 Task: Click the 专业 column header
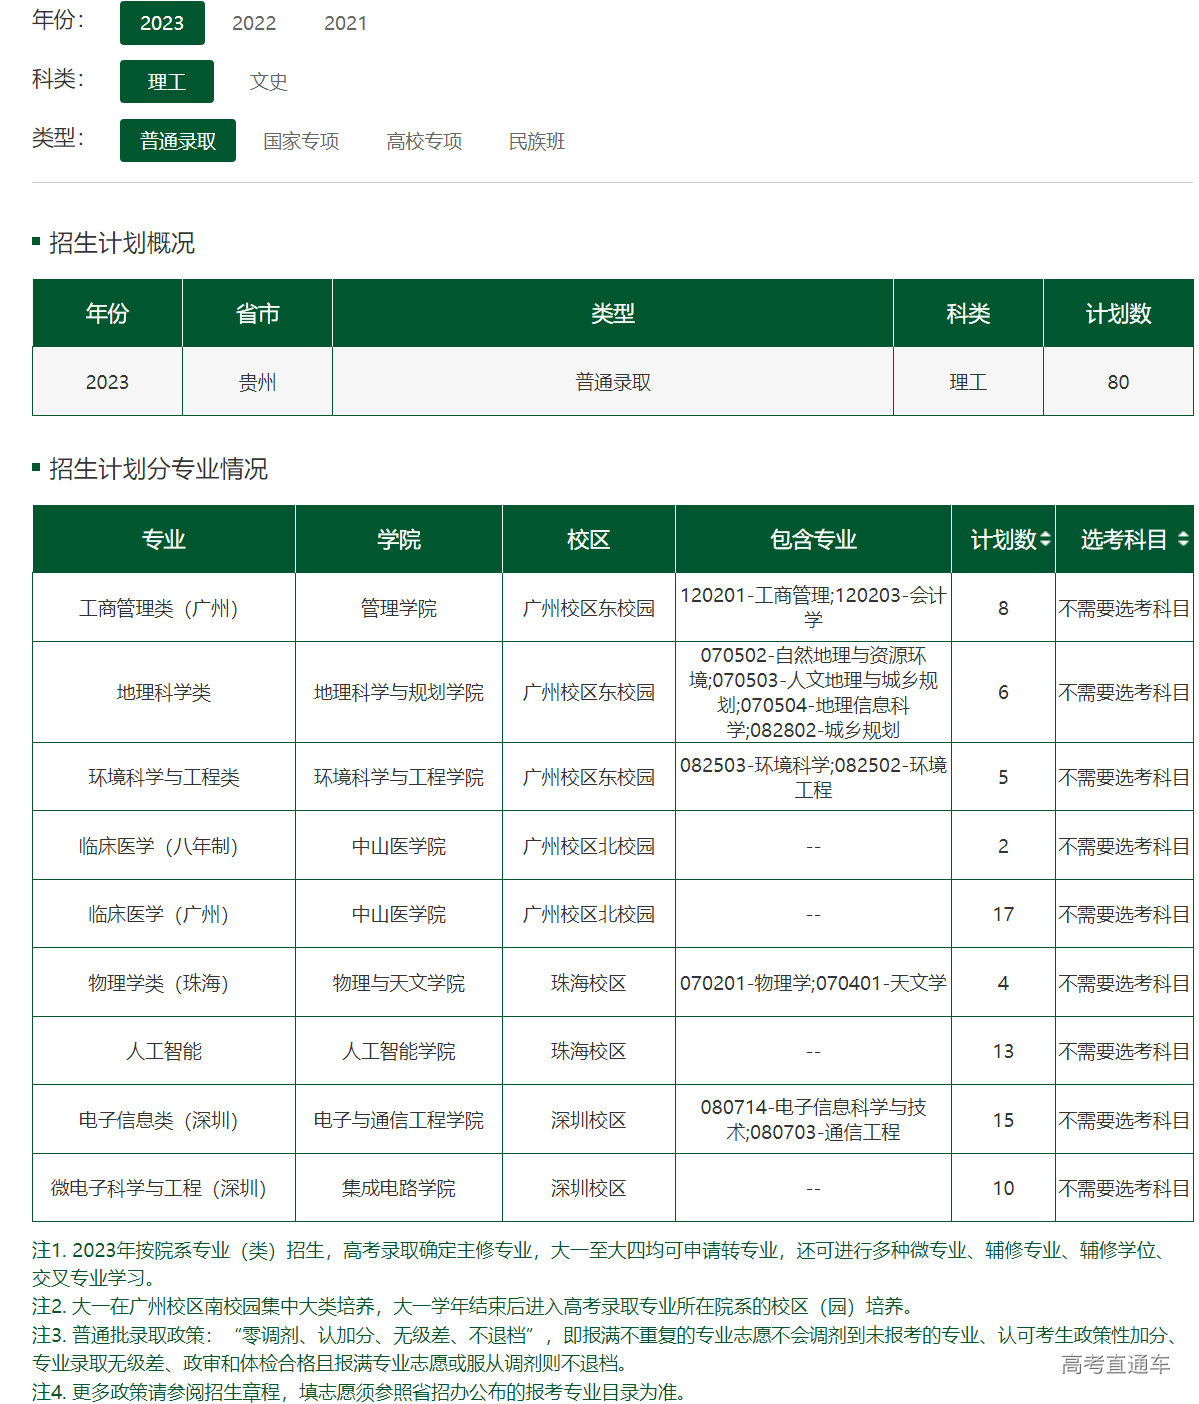coord(164,540)
